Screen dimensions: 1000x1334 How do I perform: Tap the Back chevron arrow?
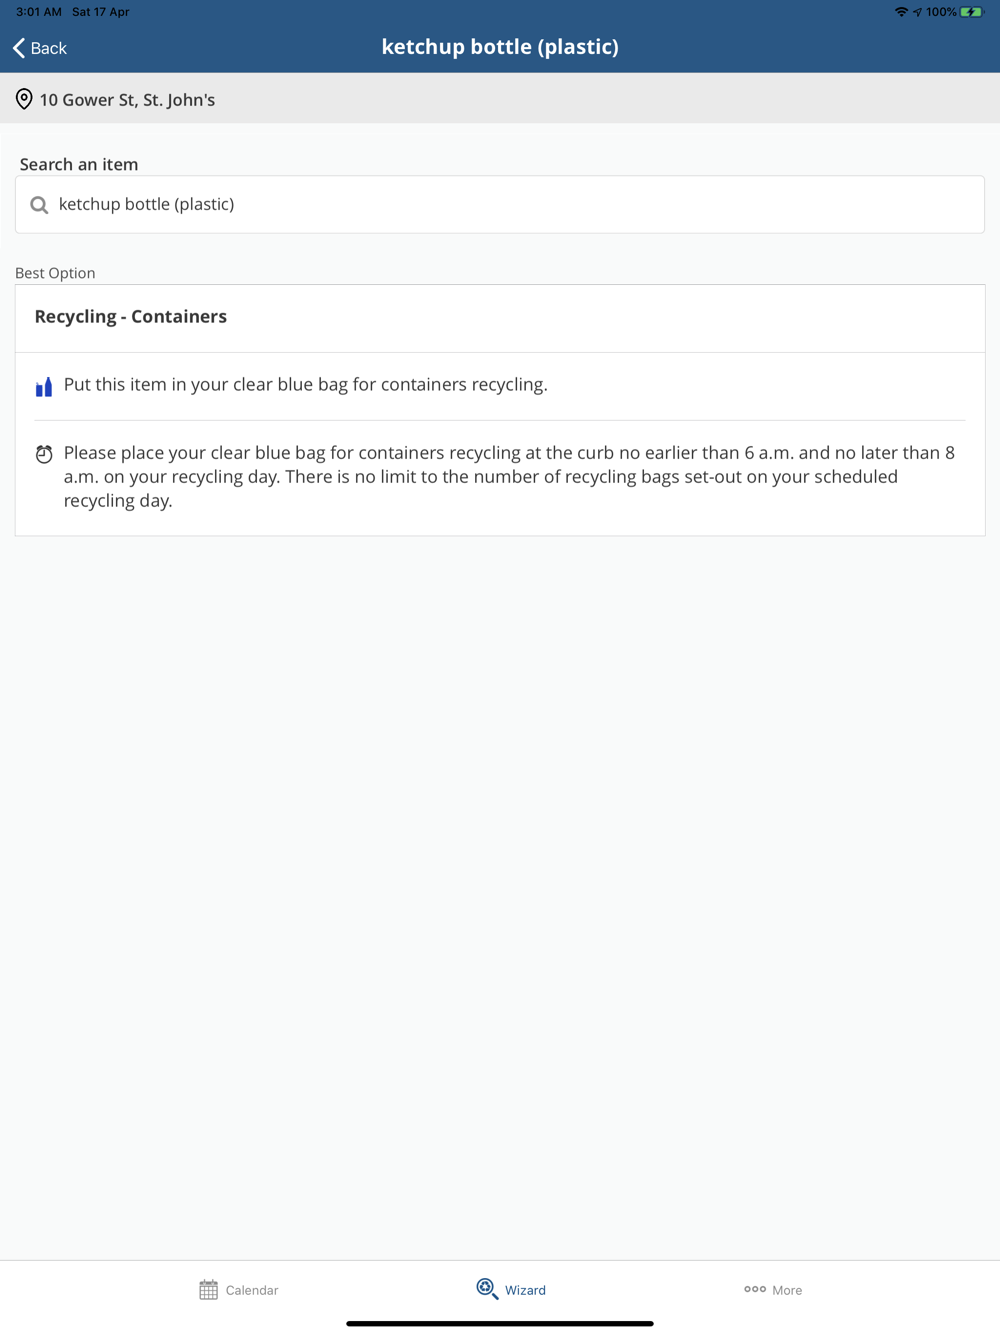coord(18,48)
